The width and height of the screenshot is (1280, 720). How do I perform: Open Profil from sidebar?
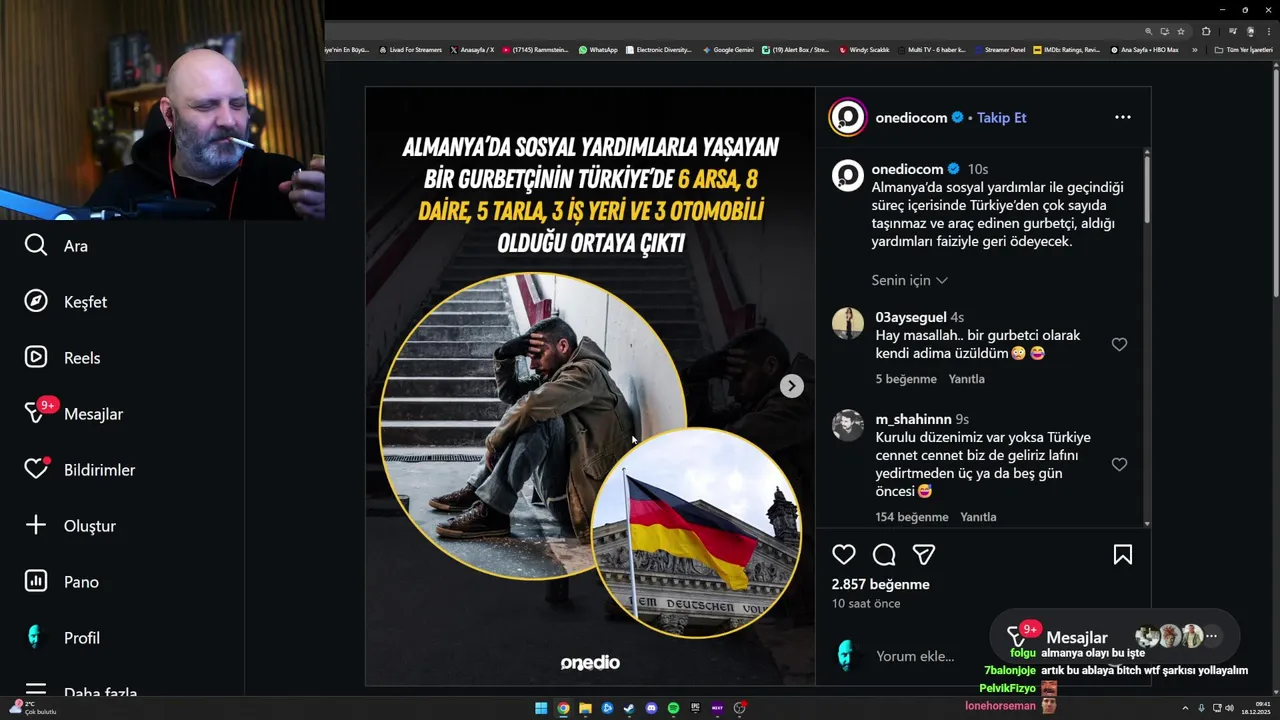pyautogui.click(x=62, y=637)
